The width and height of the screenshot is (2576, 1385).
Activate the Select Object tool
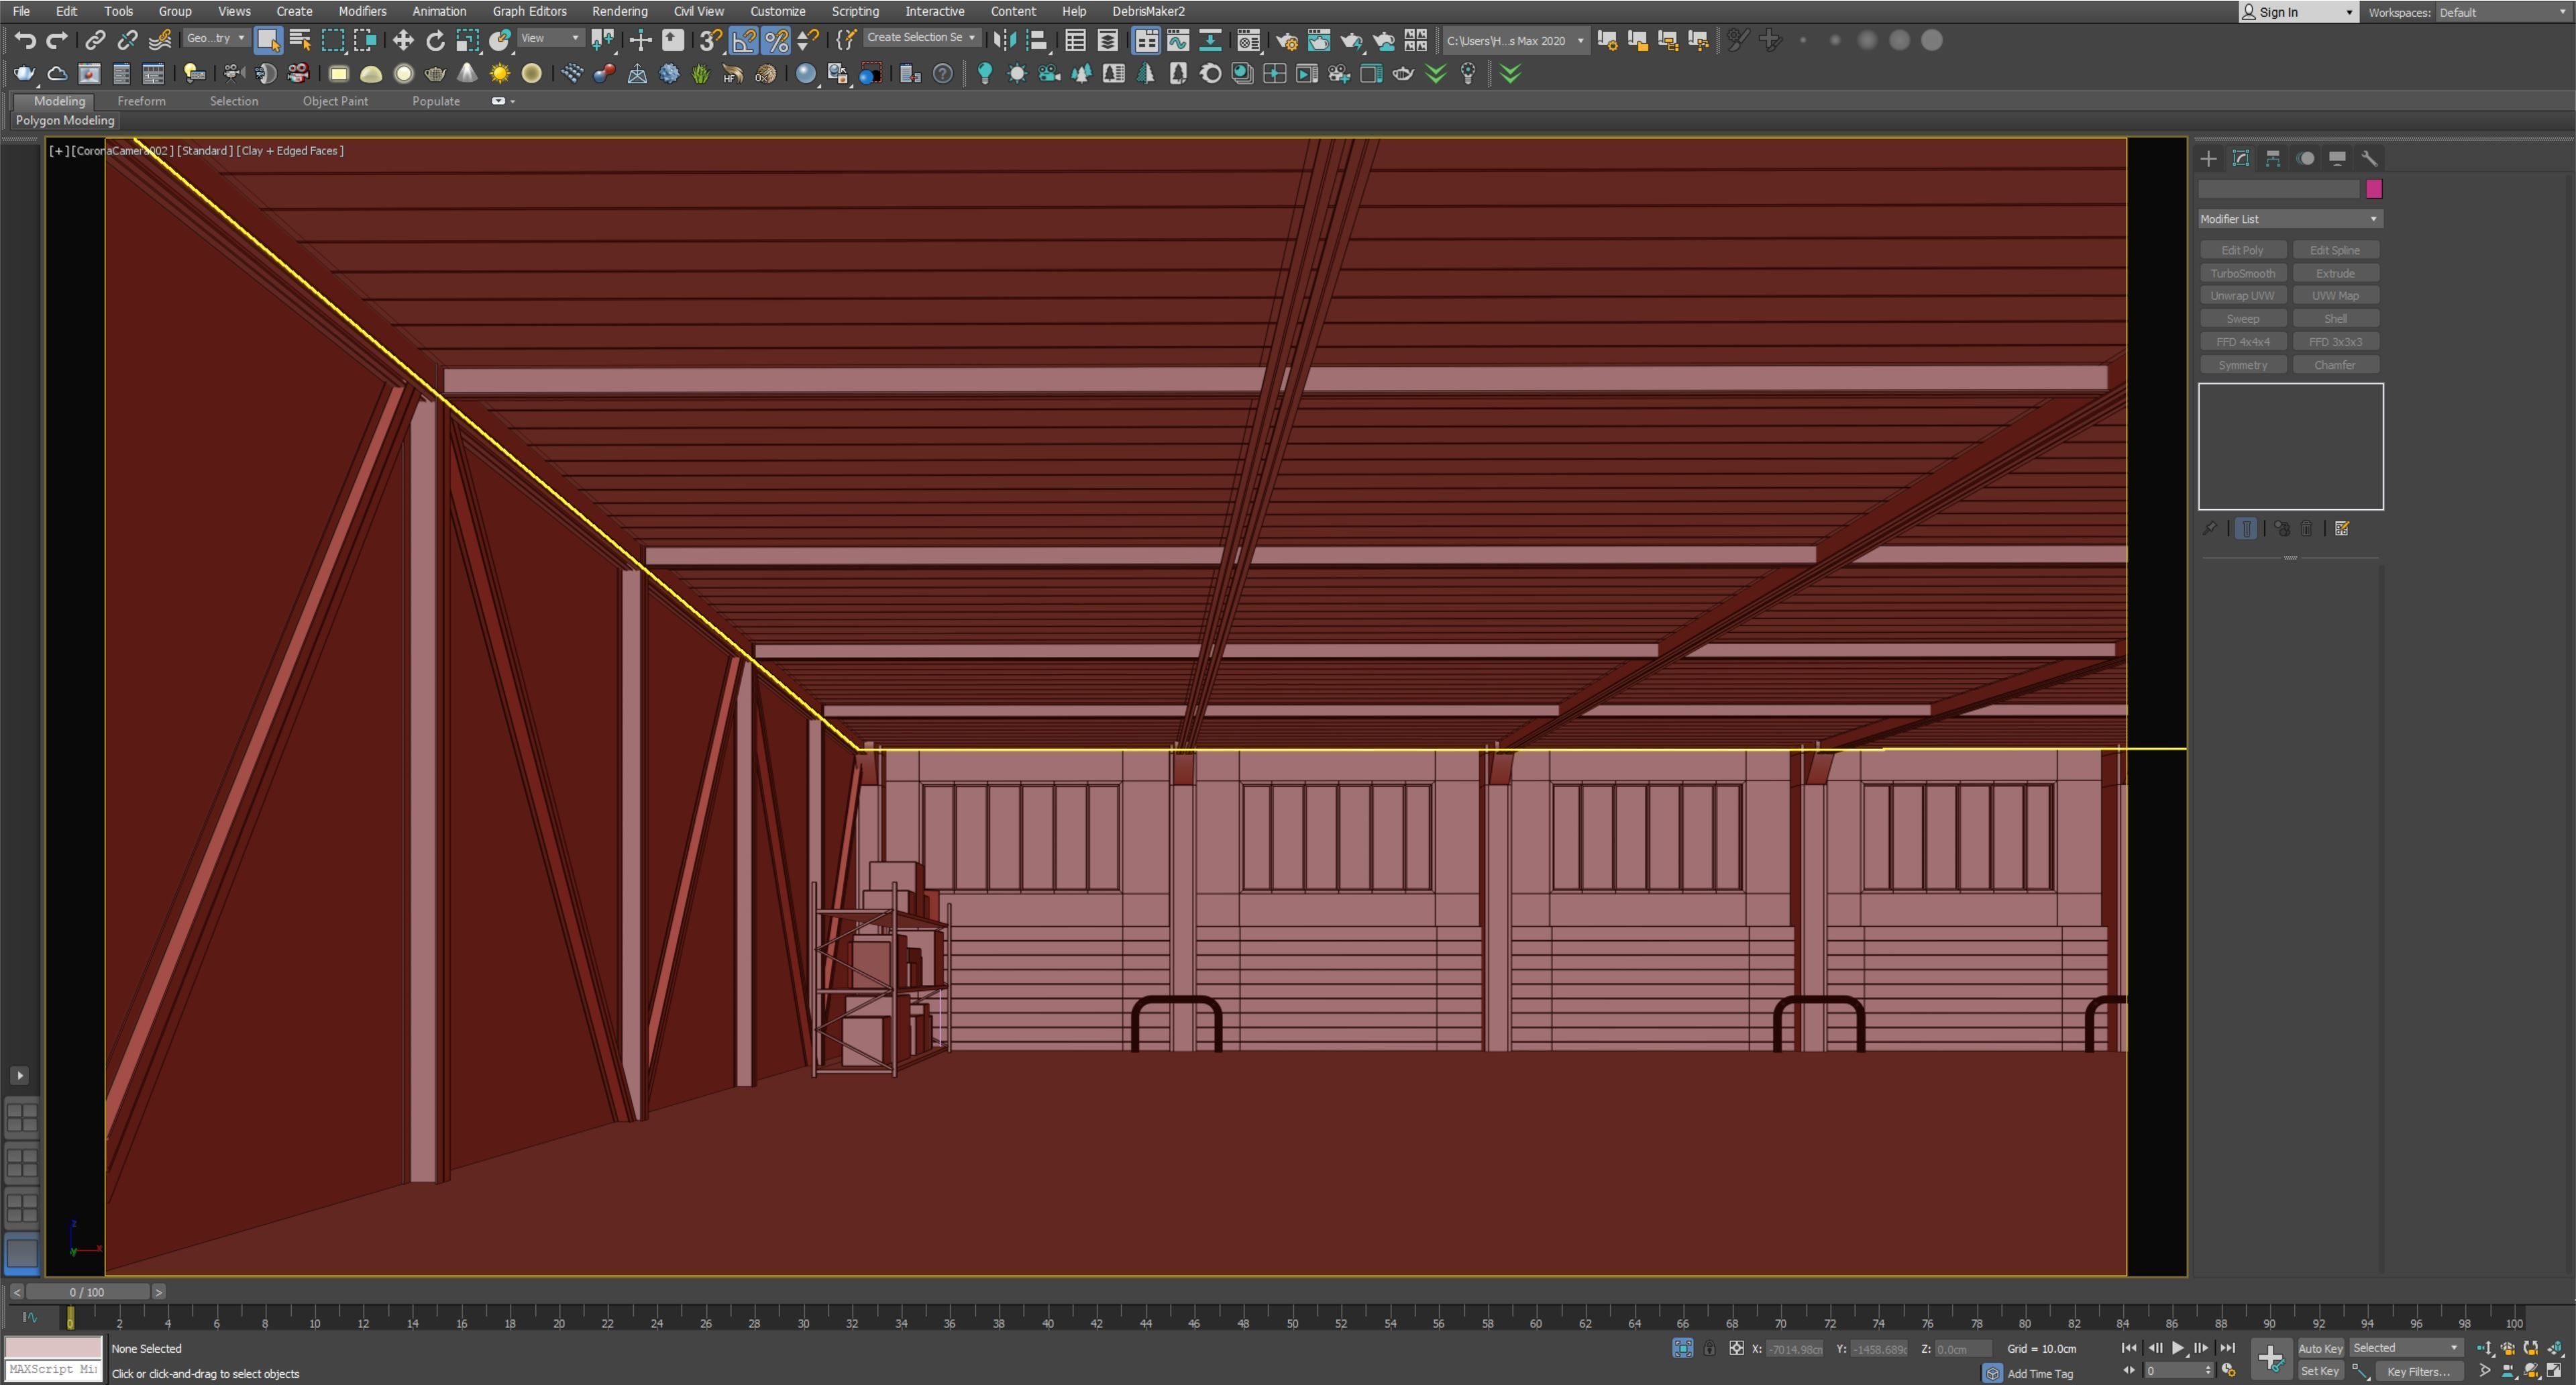pyautogui.click(x=267, y=40)
